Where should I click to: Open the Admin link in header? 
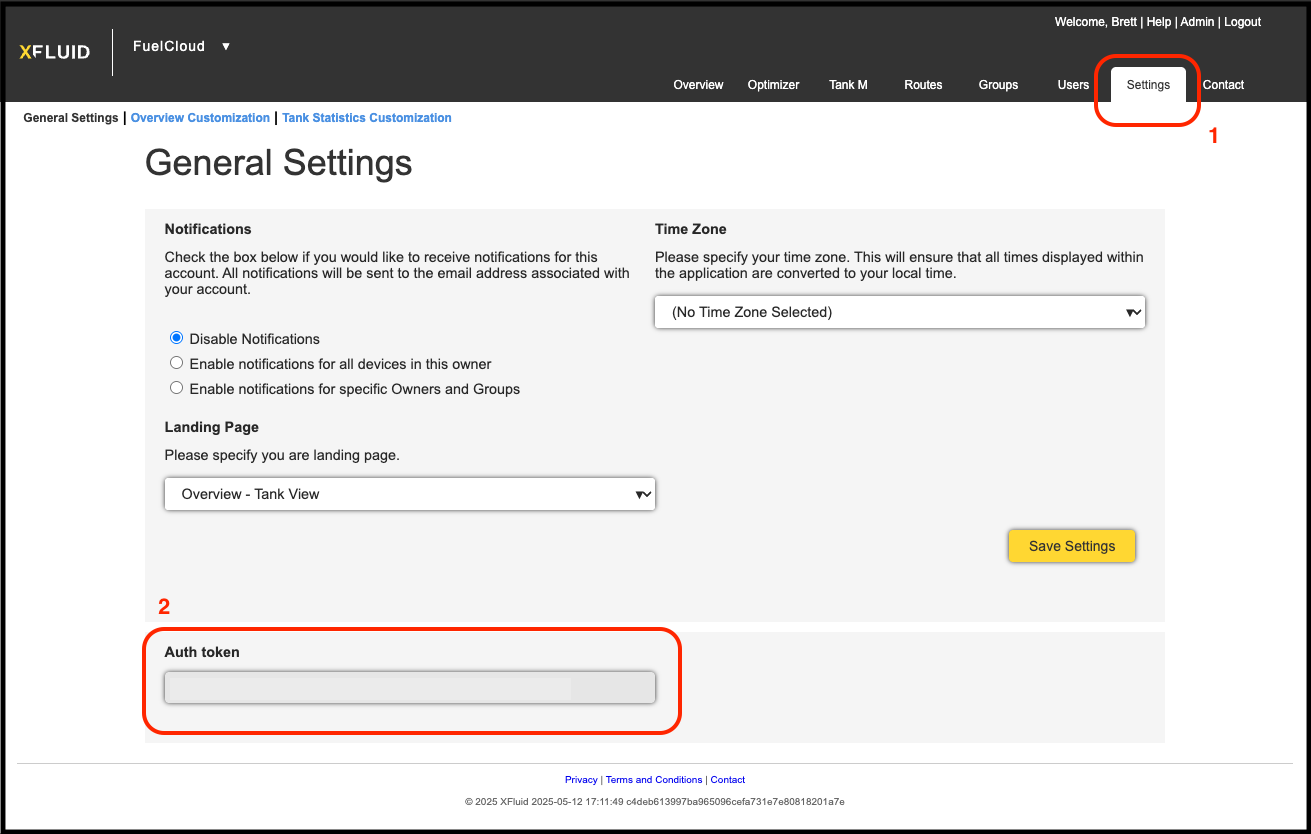(x=1197, y=22)
